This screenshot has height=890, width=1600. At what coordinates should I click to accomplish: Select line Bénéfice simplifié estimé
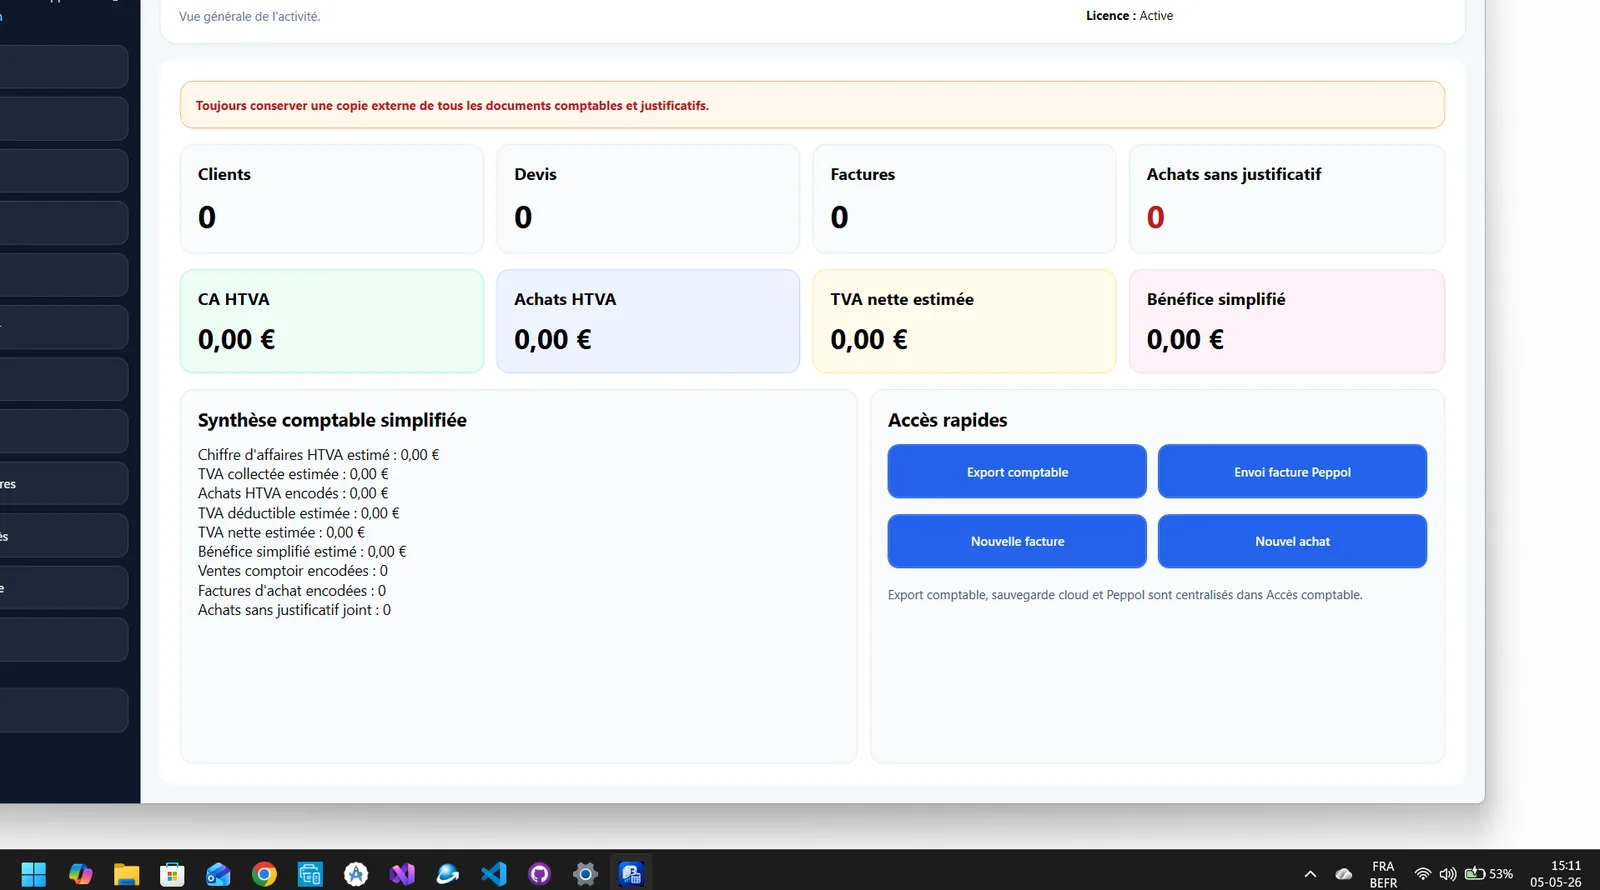pyautogui.click(x=302, y=551)
